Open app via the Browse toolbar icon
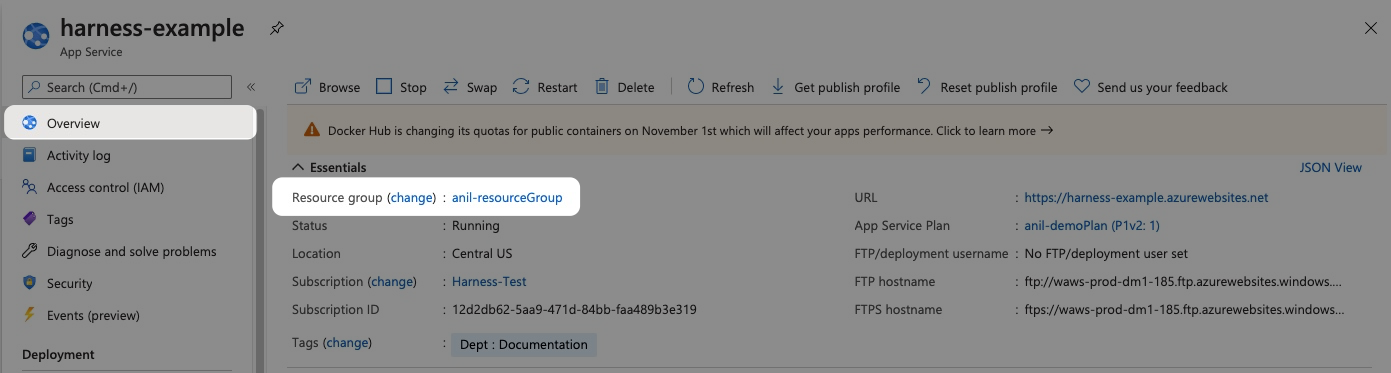This screenshot has height=373, width=1391. pyautogui.click(x=302, y=87)
